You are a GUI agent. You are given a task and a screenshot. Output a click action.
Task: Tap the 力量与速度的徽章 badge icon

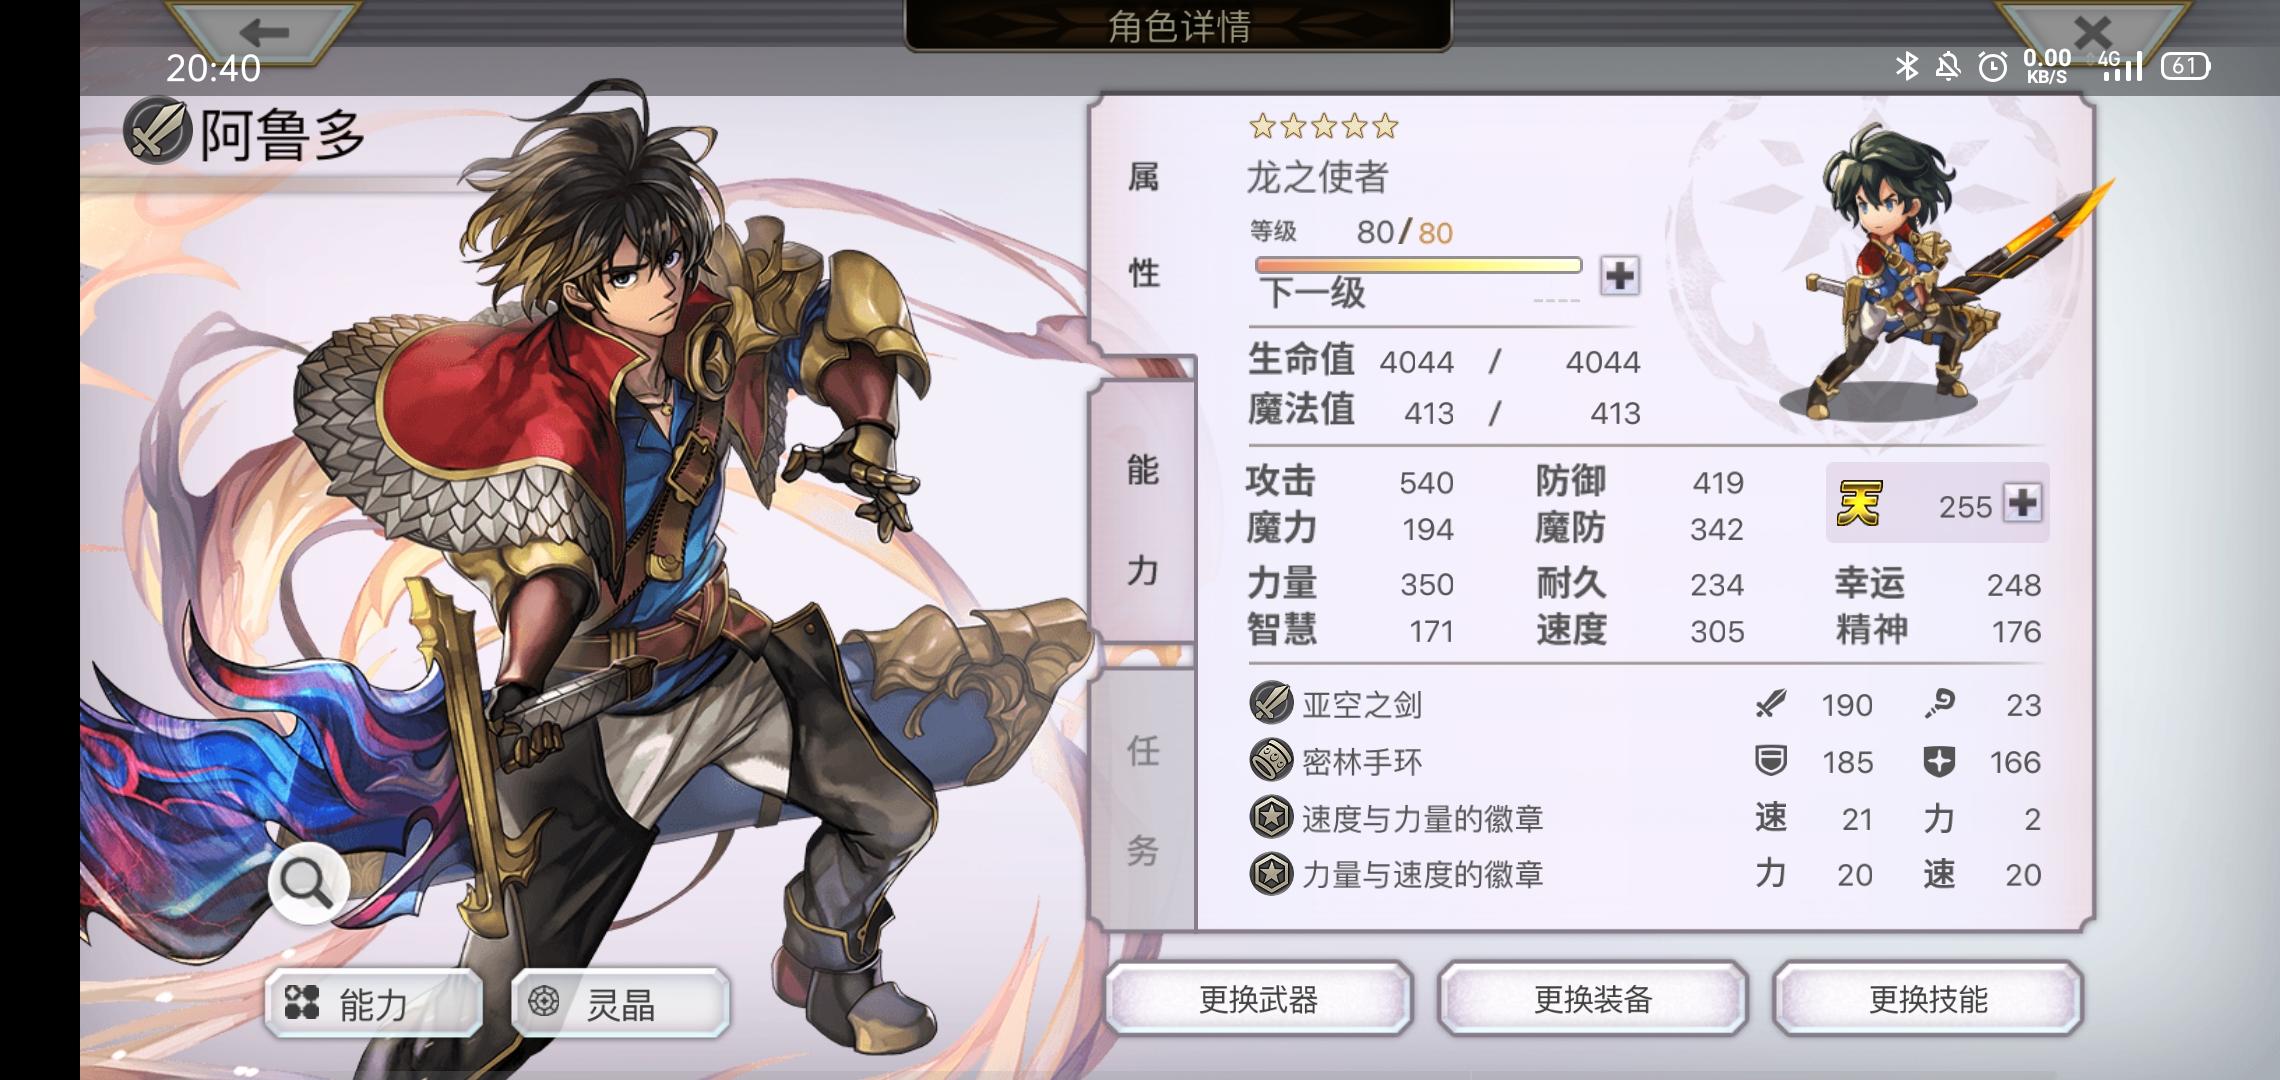1271,874
